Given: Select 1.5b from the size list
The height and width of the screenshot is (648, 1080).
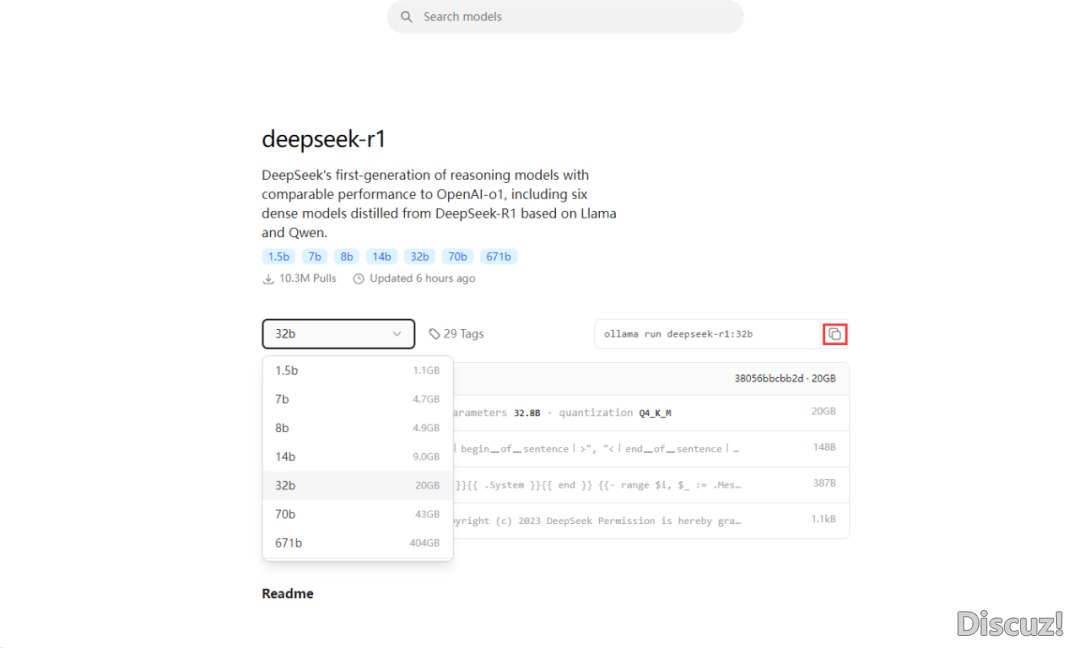Looking at the screenshot, I should click(357, 370).
